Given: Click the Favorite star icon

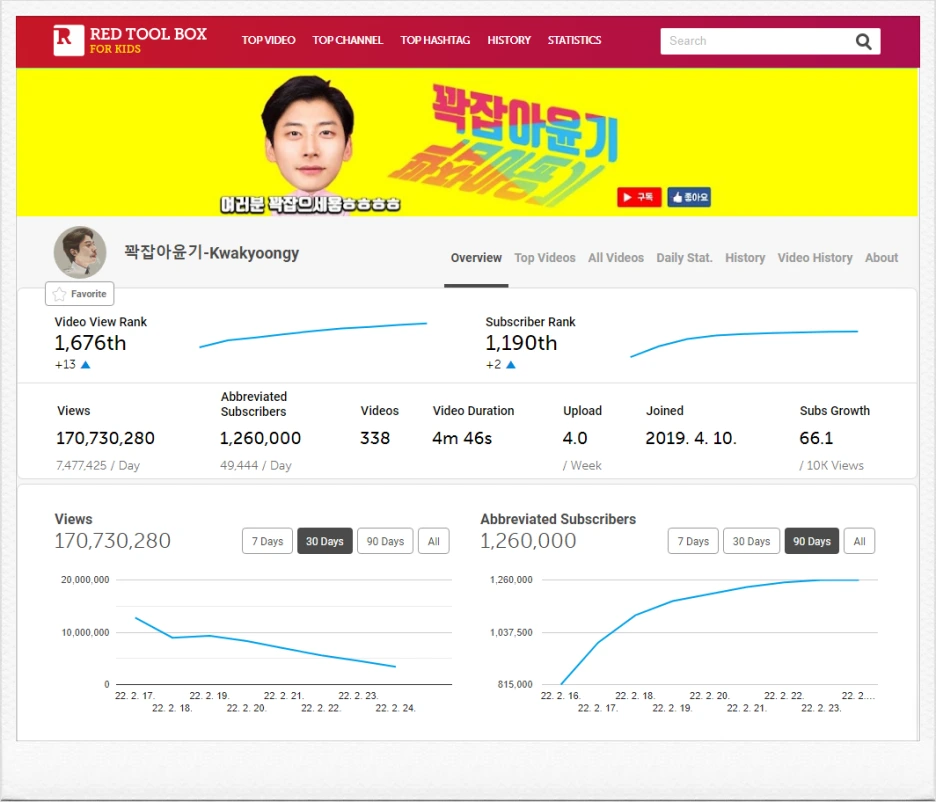Looking at the screenshot, I should pos(59,294).
